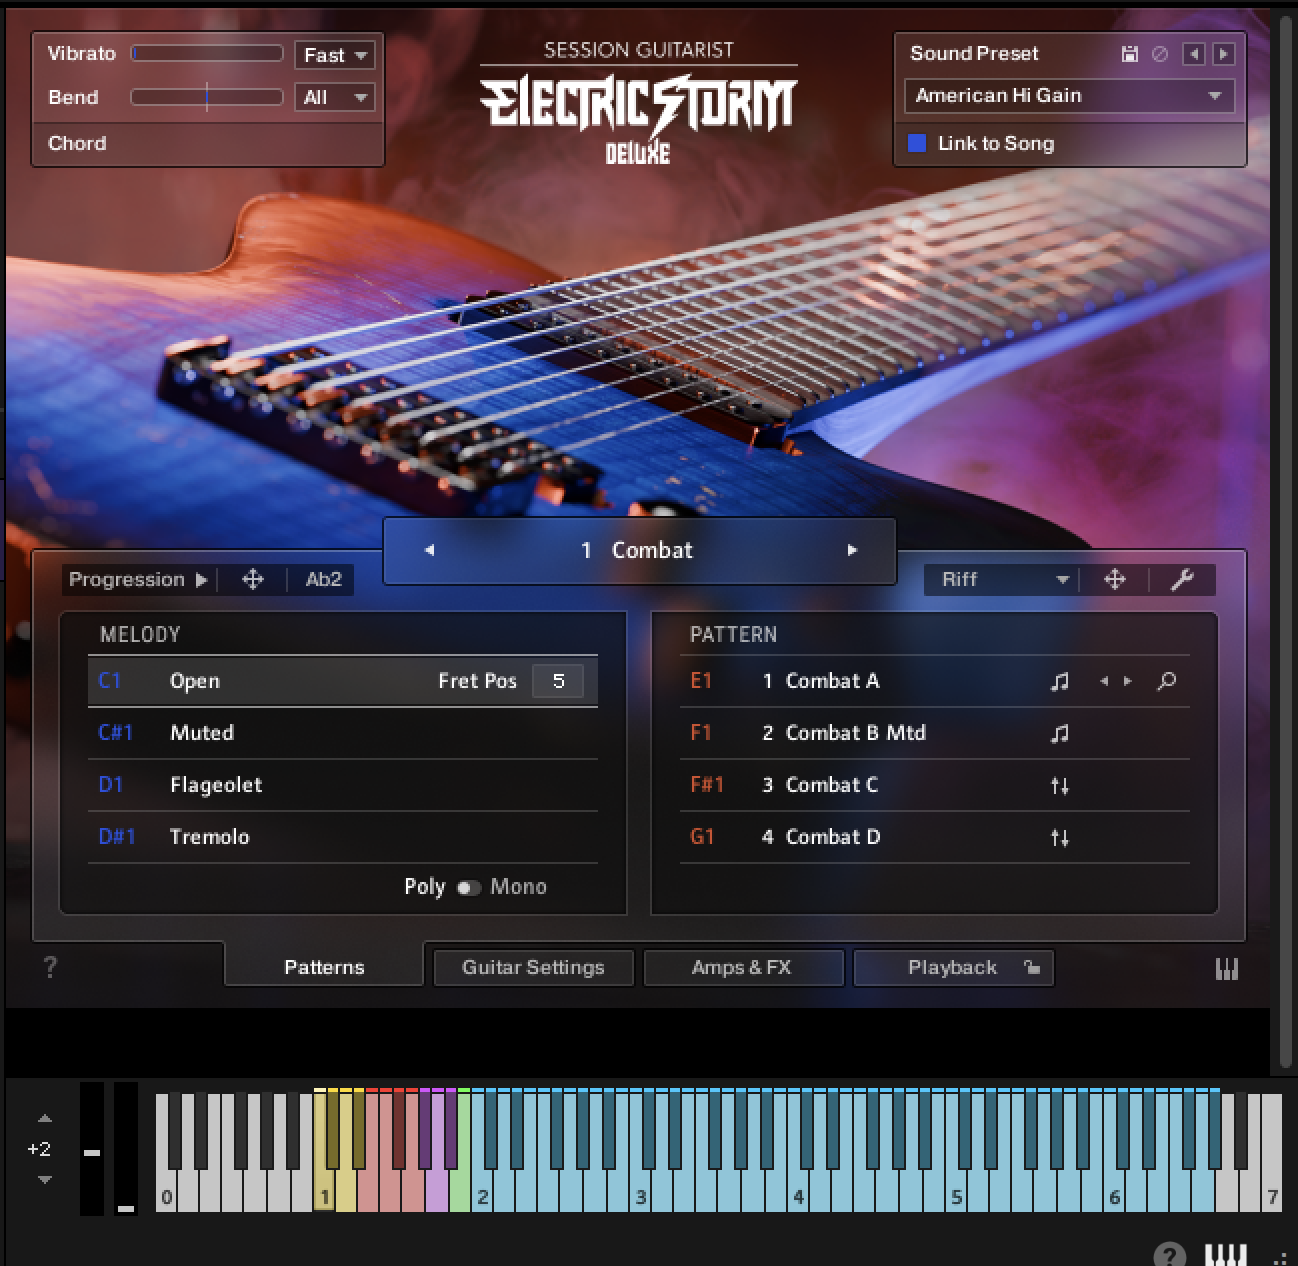Select the Open melody articulation
Screen dimensions: 1298x1266
pos(342,681)
